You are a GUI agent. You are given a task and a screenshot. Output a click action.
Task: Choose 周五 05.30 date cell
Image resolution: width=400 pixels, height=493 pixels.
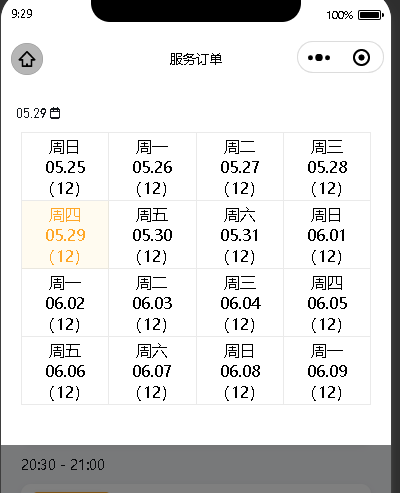[x=152, y=234]
